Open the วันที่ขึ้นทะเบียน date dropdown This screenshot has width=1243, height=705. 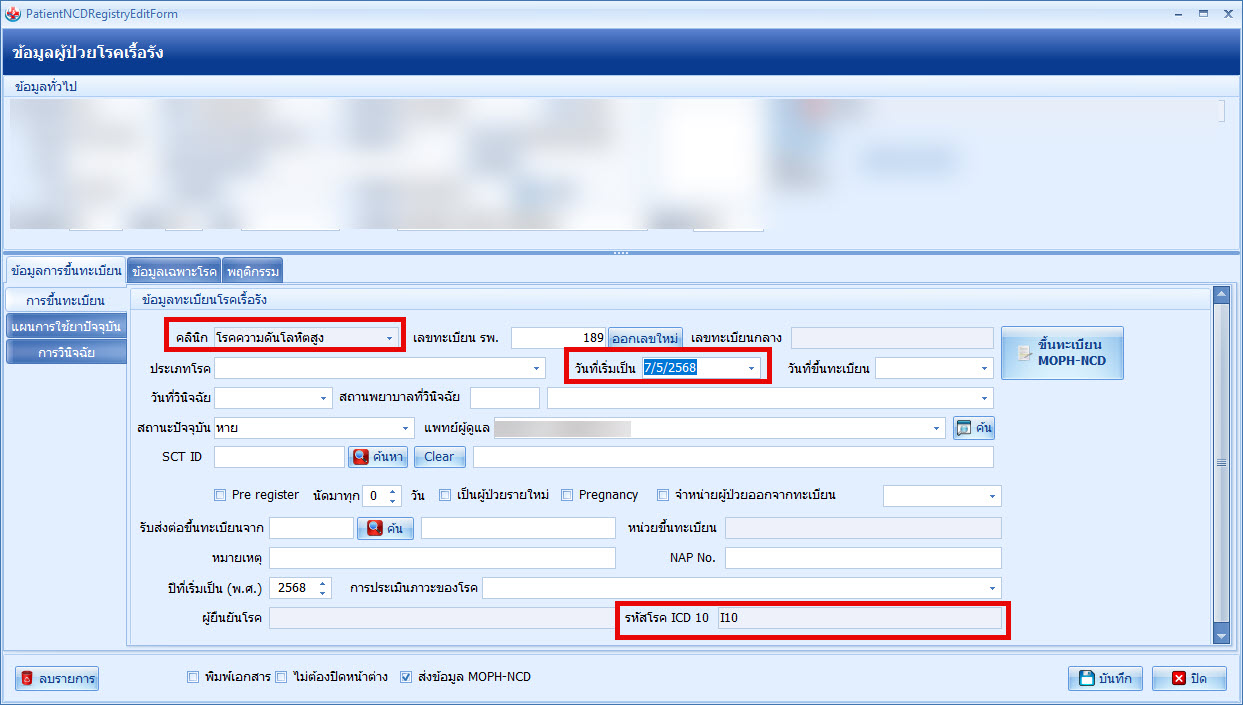[985, 368]
